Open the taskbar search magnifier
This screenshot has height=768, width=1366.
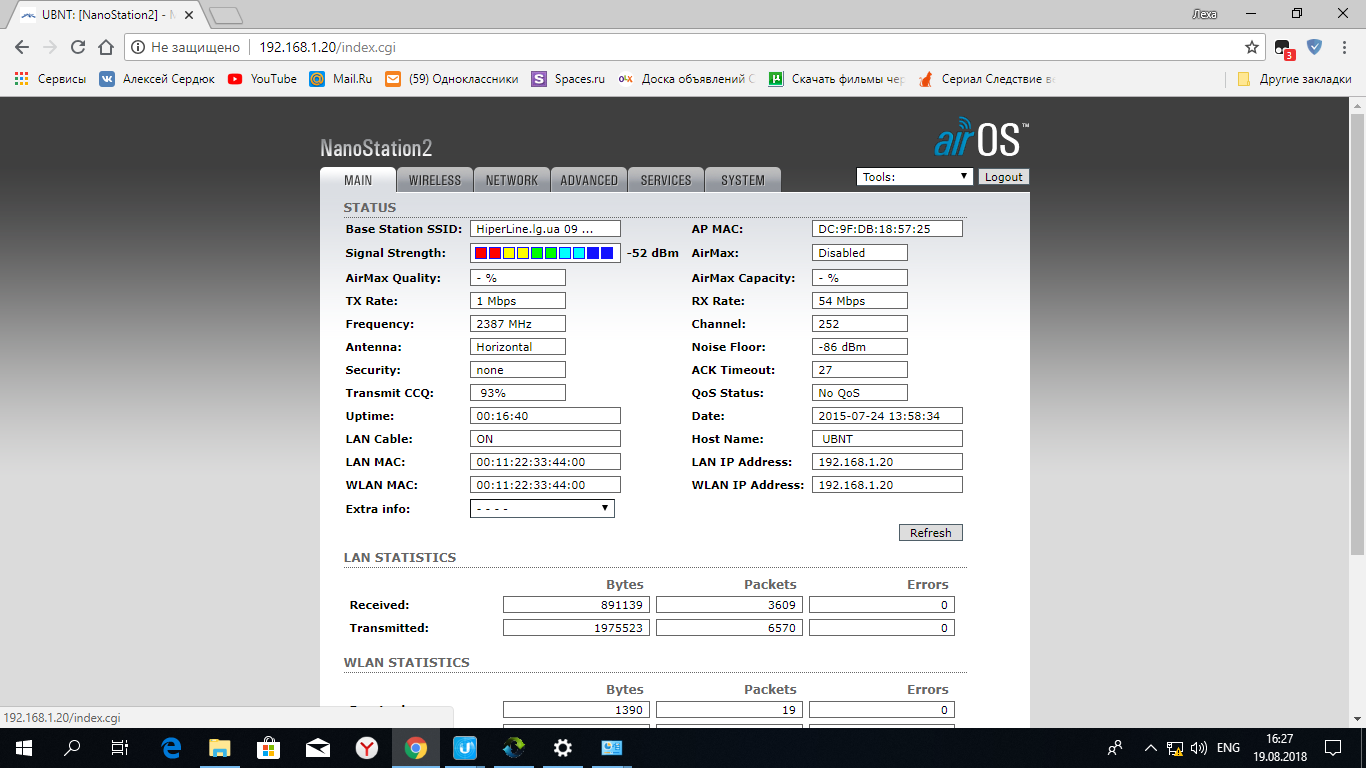pyautogui.click(x=72, y=747)
